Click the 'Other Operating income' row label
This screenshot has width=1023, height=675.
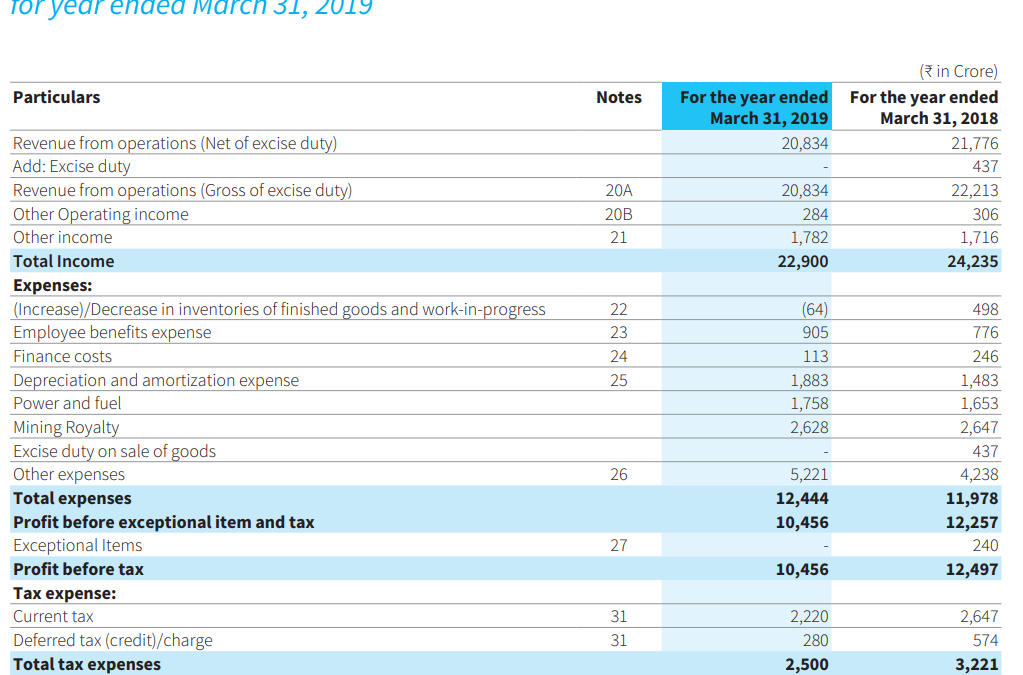[x=100, y=214]
